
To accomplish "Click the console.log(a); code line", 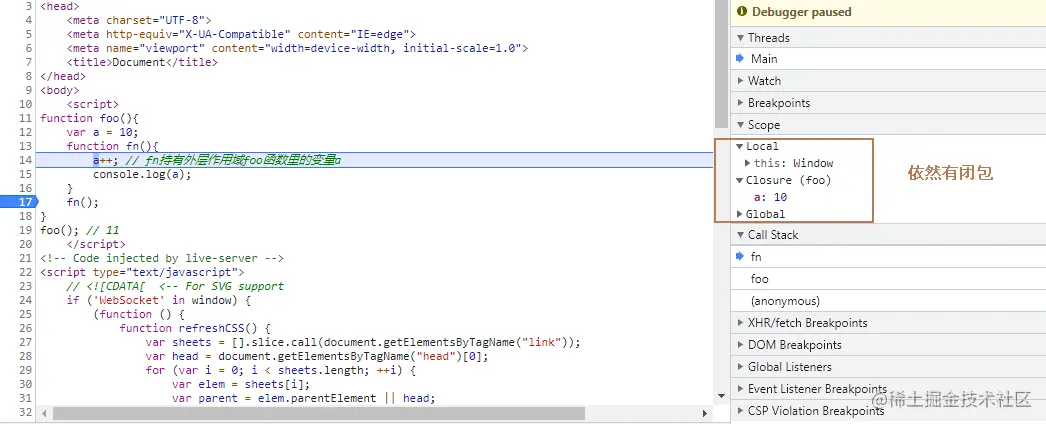I will [x=142, y=174].
